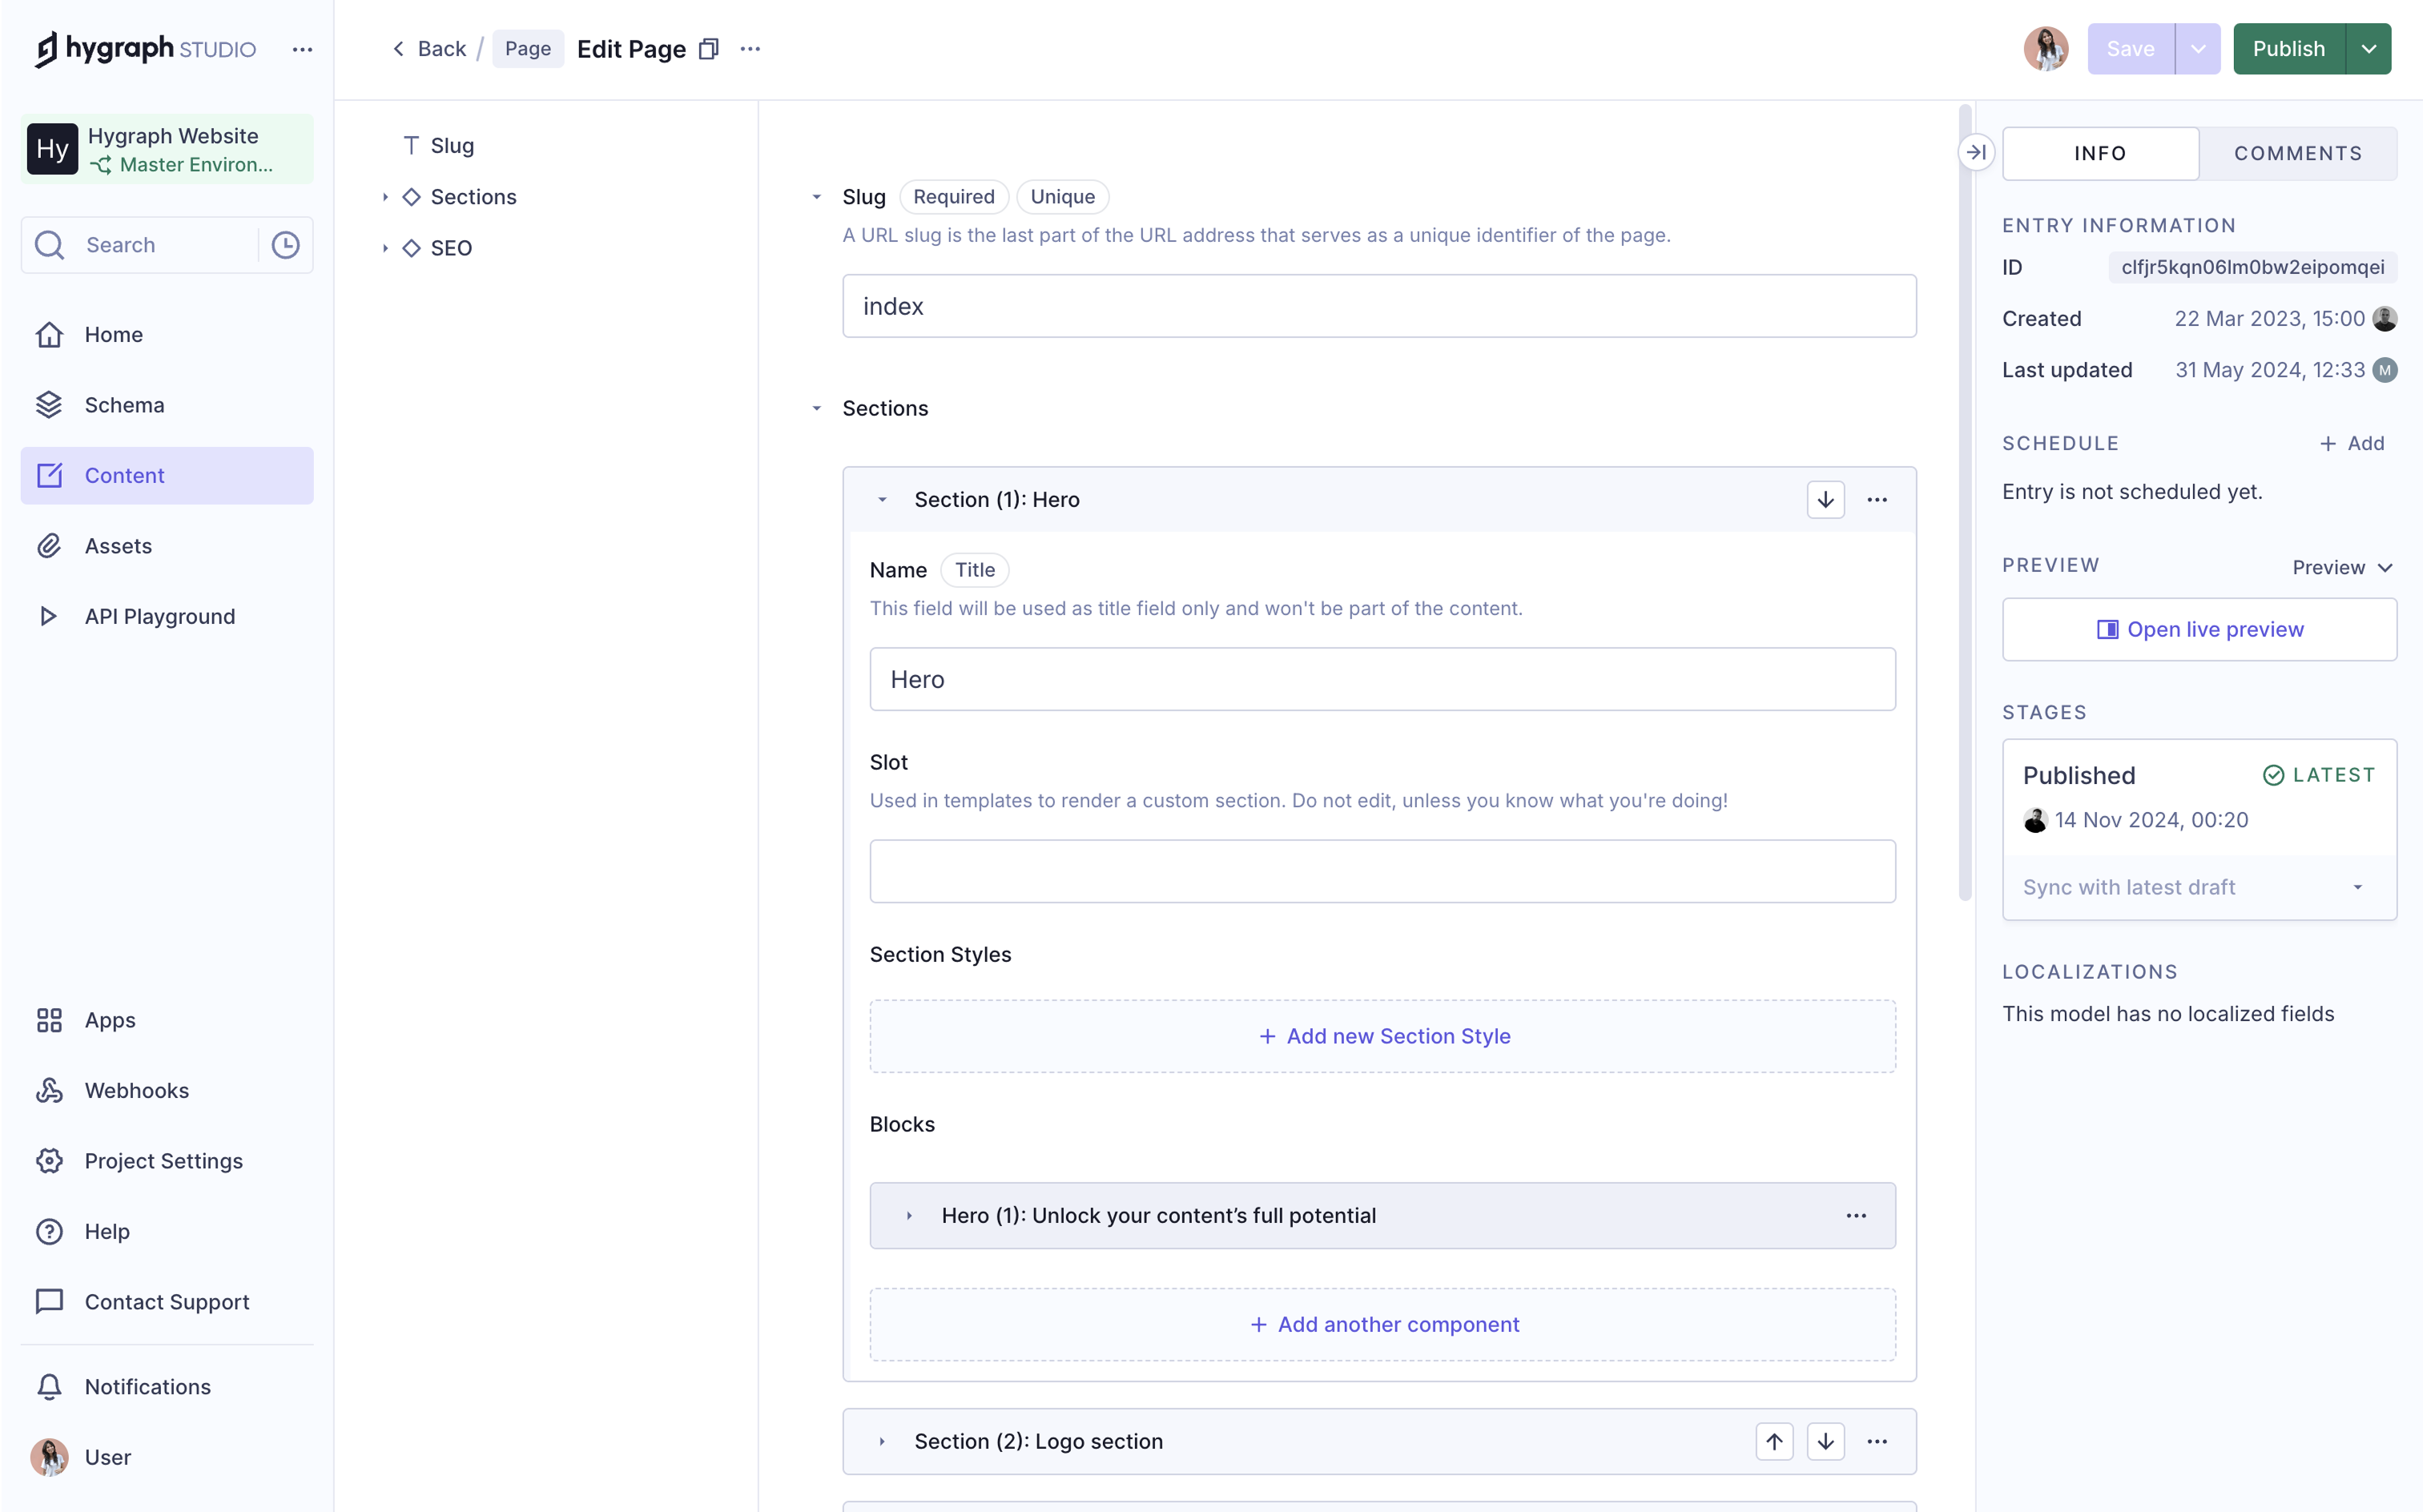The image size is (2423, 1512).
Task: Collapse the Section (1): Hero panel
Action: (882, 499)
